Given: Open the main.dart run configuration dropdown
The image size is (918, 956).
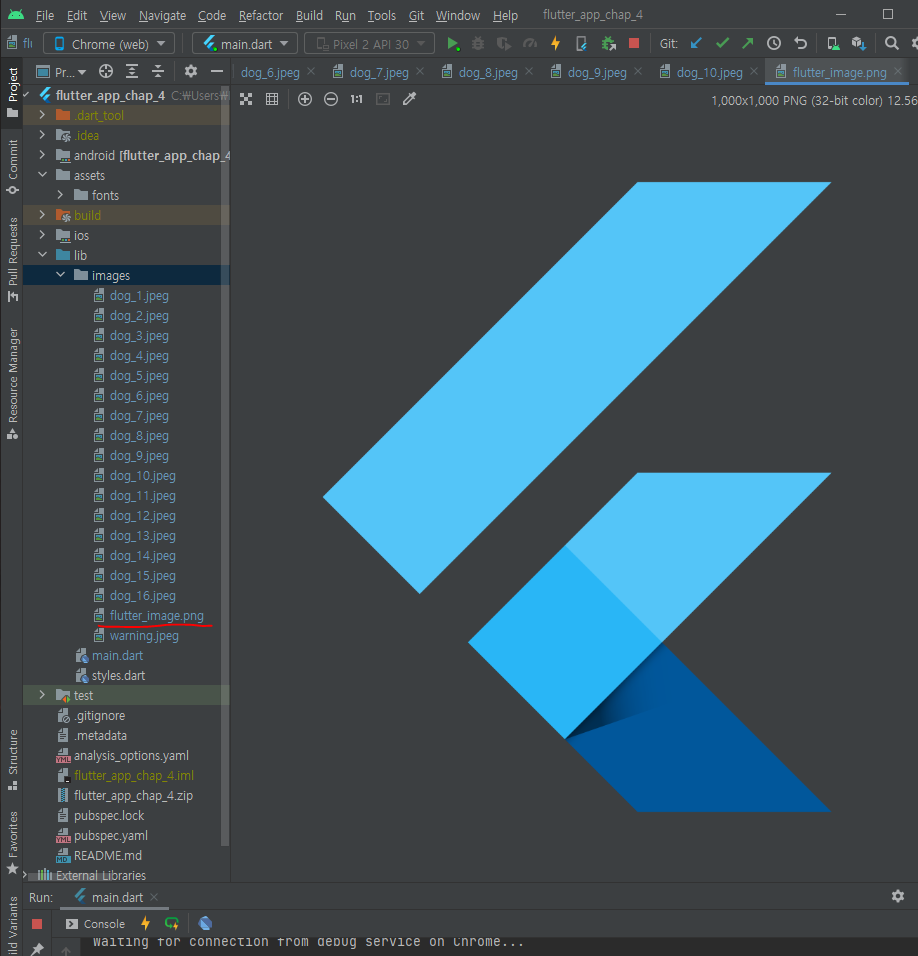Looking at the screenshot, I should pos(245,44).
